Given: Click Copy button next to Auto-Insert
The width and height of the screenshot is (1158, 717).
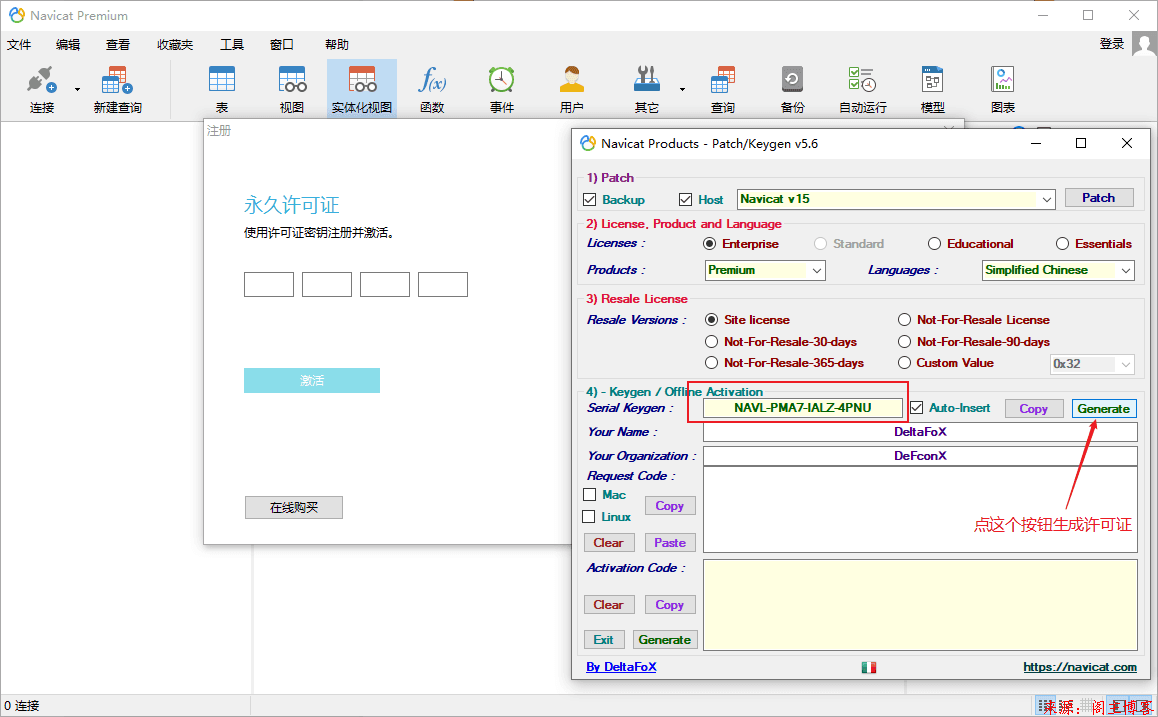Looking at the screenshot, I should click(x=1033, y=408).
